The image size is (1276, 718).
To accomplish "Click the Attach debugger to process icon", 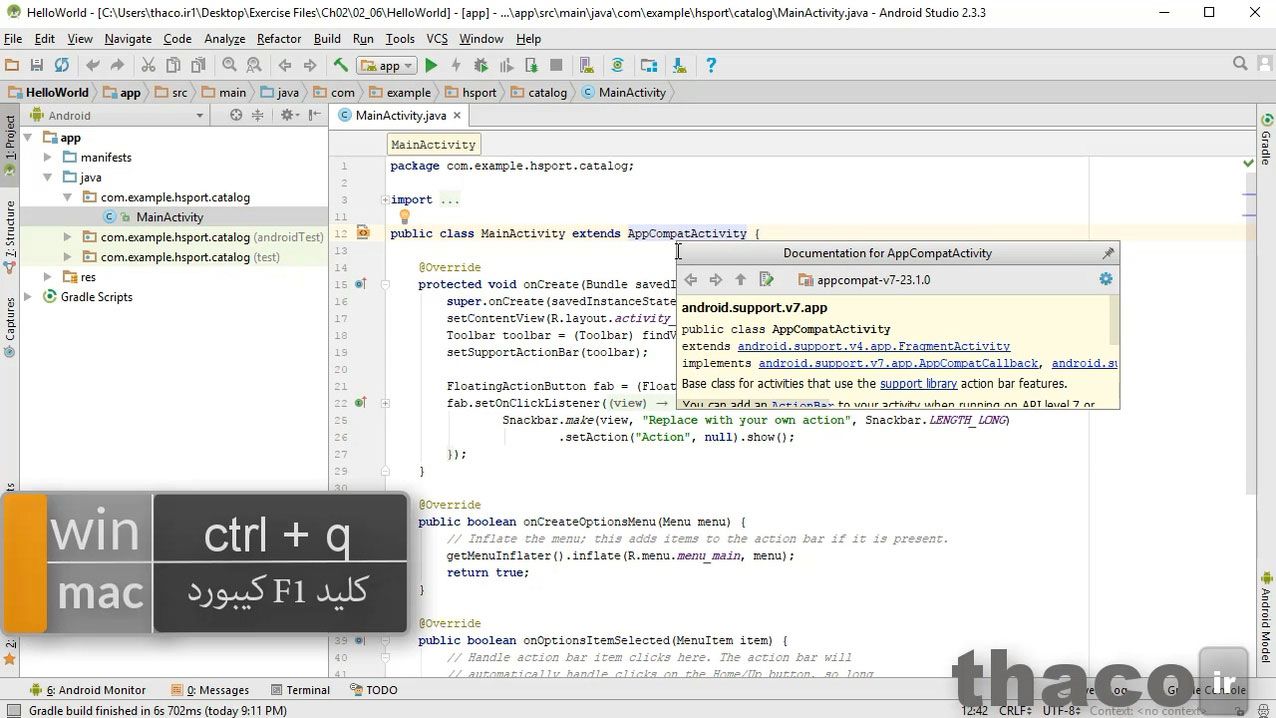I will tap(531, 65).
